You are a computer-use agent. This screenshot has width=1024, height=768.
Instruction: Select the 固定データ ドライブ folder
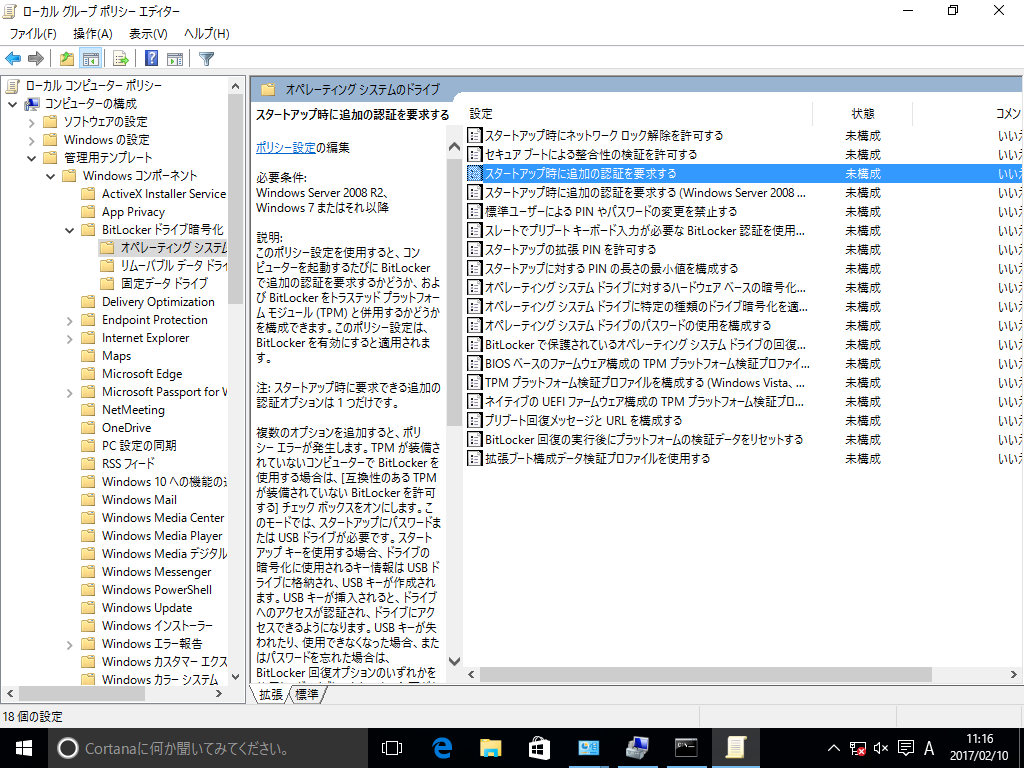(x=164, y=283)
